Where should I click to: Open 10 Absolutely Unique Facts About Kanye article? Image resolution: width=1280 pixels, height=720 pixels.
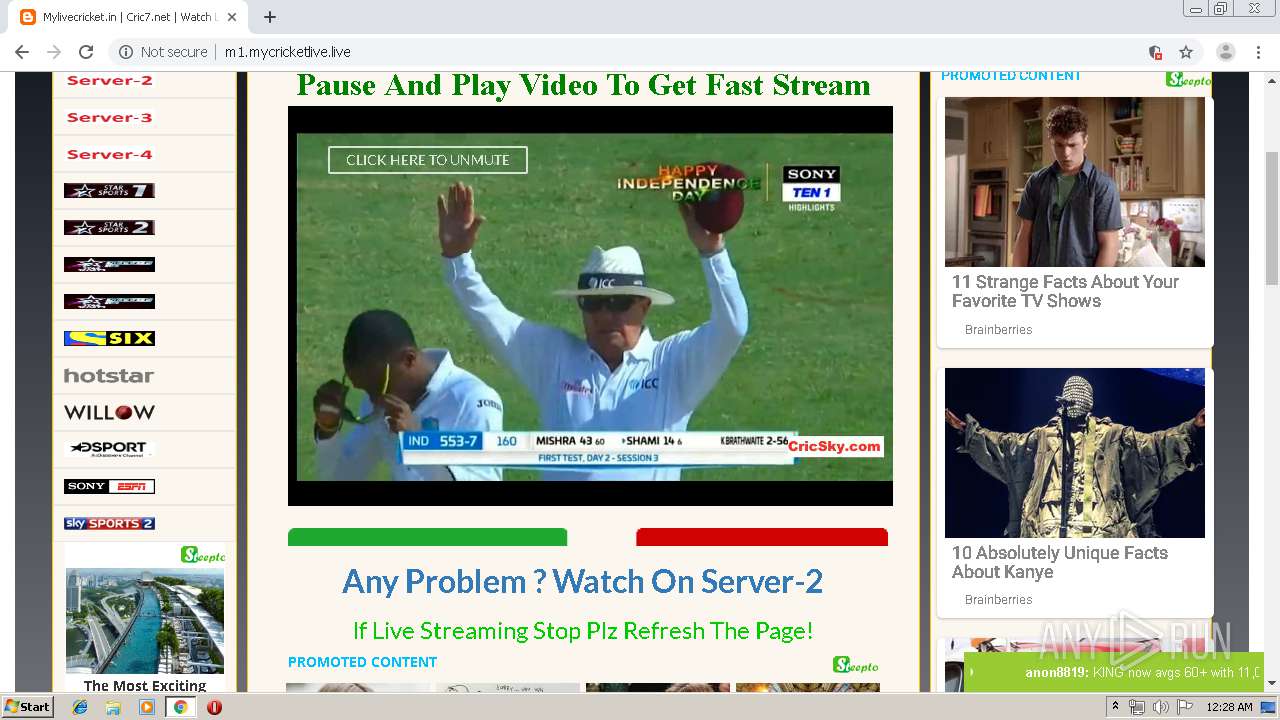click(x=1060, y=562)
